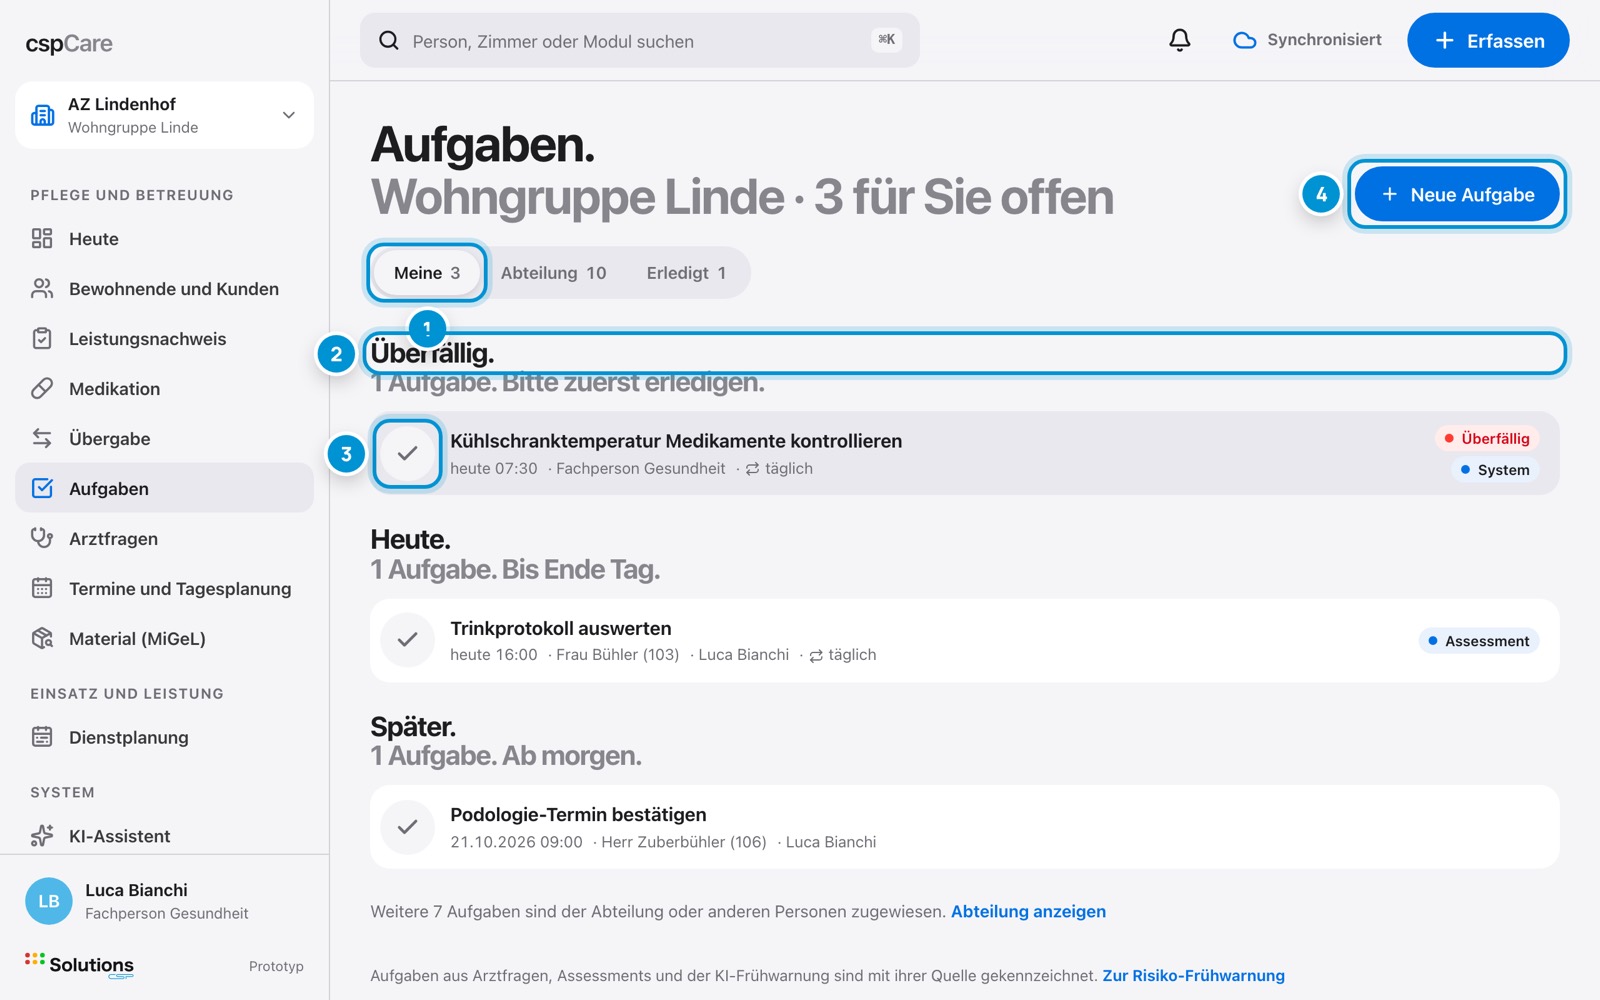Click the cspCare logo
1600x1000 pixels.
(69, 44)
